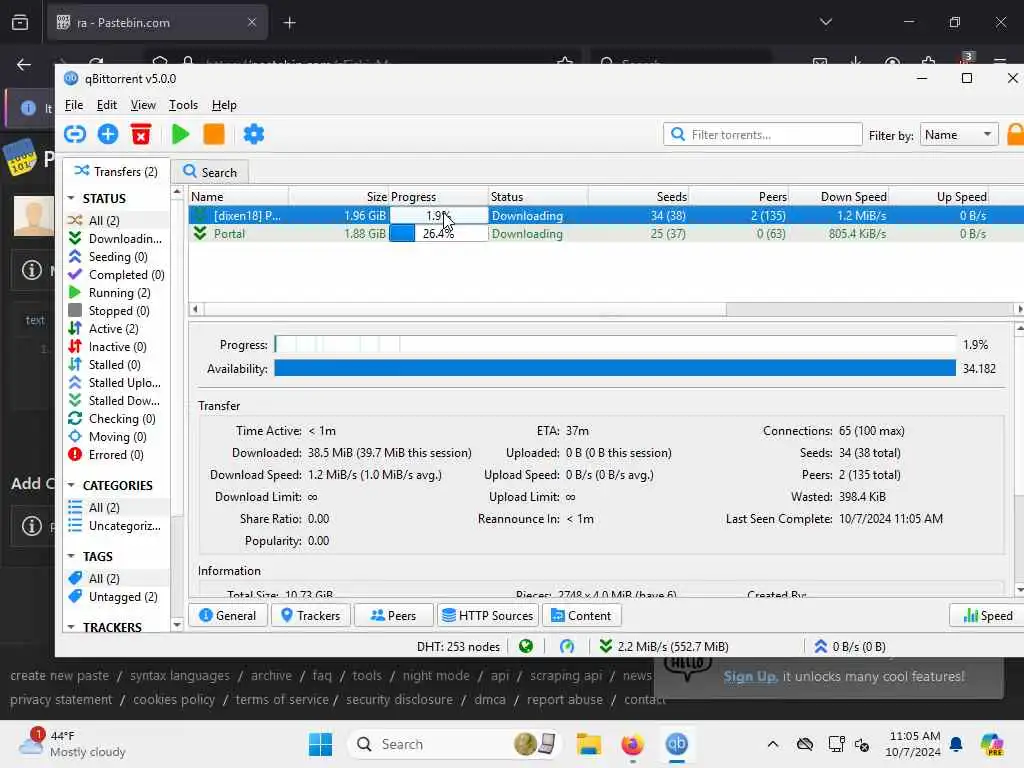Click the Speed graph button

(987, 616)
